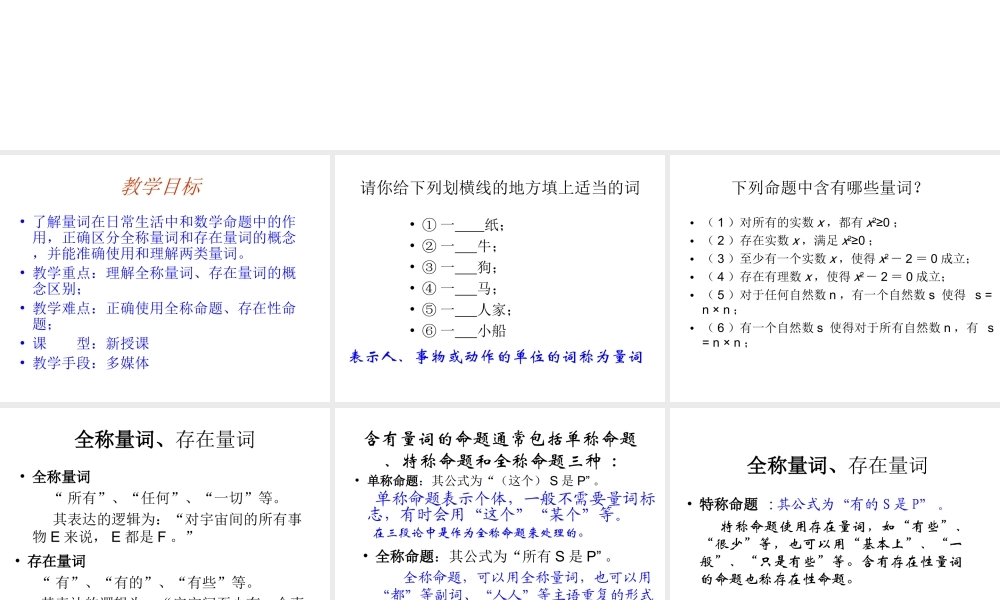The image size is (1000, 600).
Task: Select the 课型：新授课 line
Action: pyautogui.click(x=90, y=343)
